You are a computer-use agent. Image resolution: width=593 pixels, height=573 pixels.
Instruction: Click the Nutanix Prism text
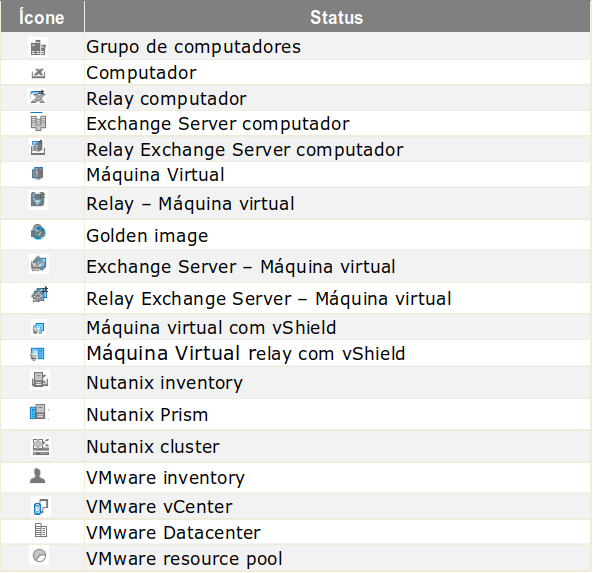(x=147, y=415)
